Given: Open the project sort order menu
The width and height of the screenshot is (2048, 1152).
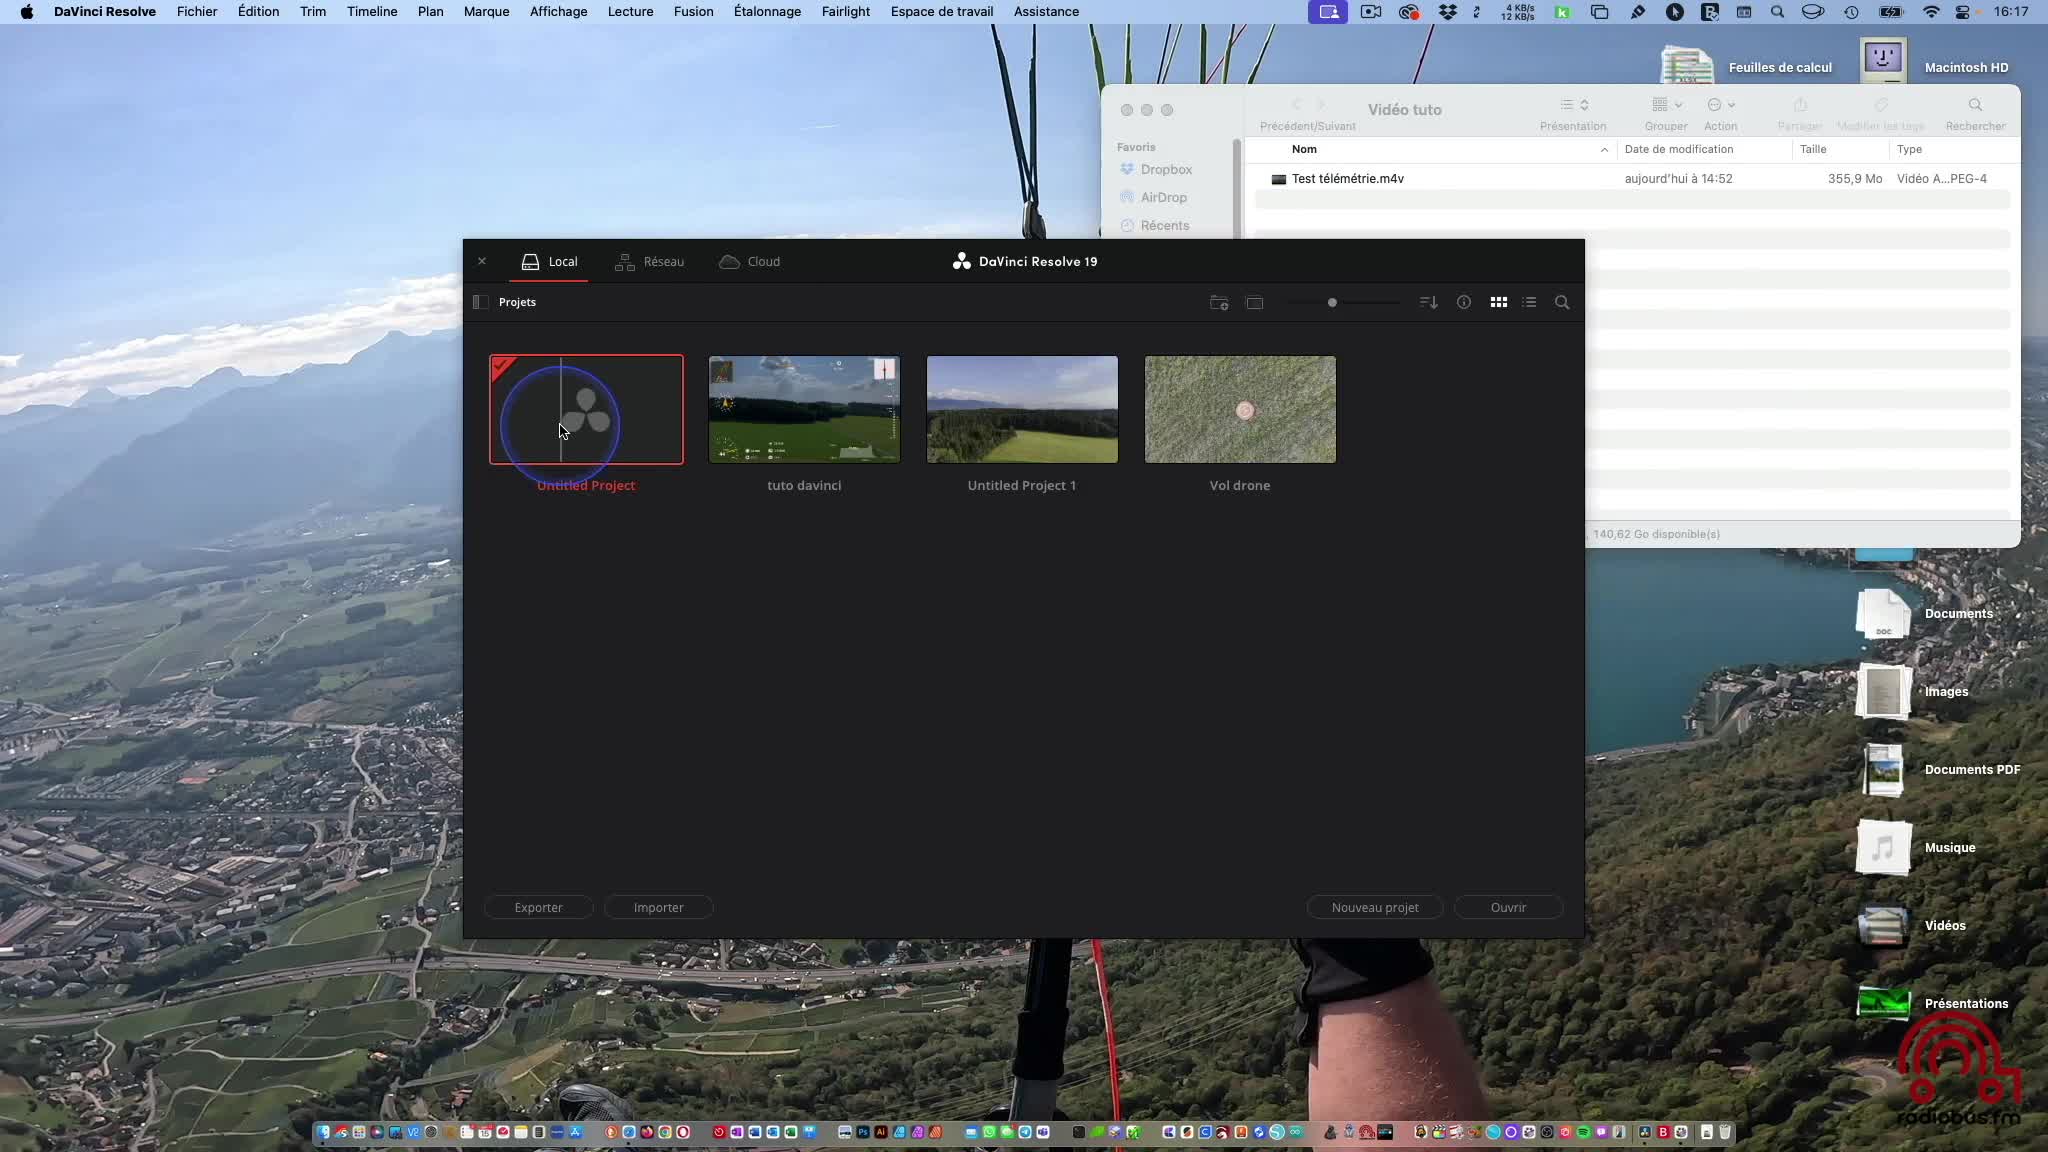Looking at the screenshot, I should pyautogui.click(x=1428, y=302).
